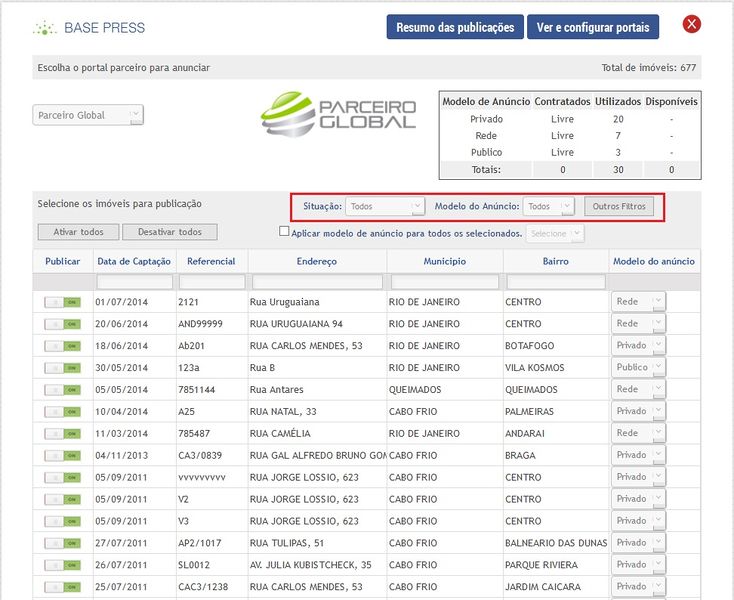This screenshot has width=734, height=600.
Task: Toggle publish switch for Rua Uruguaiana 2121
Action: [x=61, y=302]
